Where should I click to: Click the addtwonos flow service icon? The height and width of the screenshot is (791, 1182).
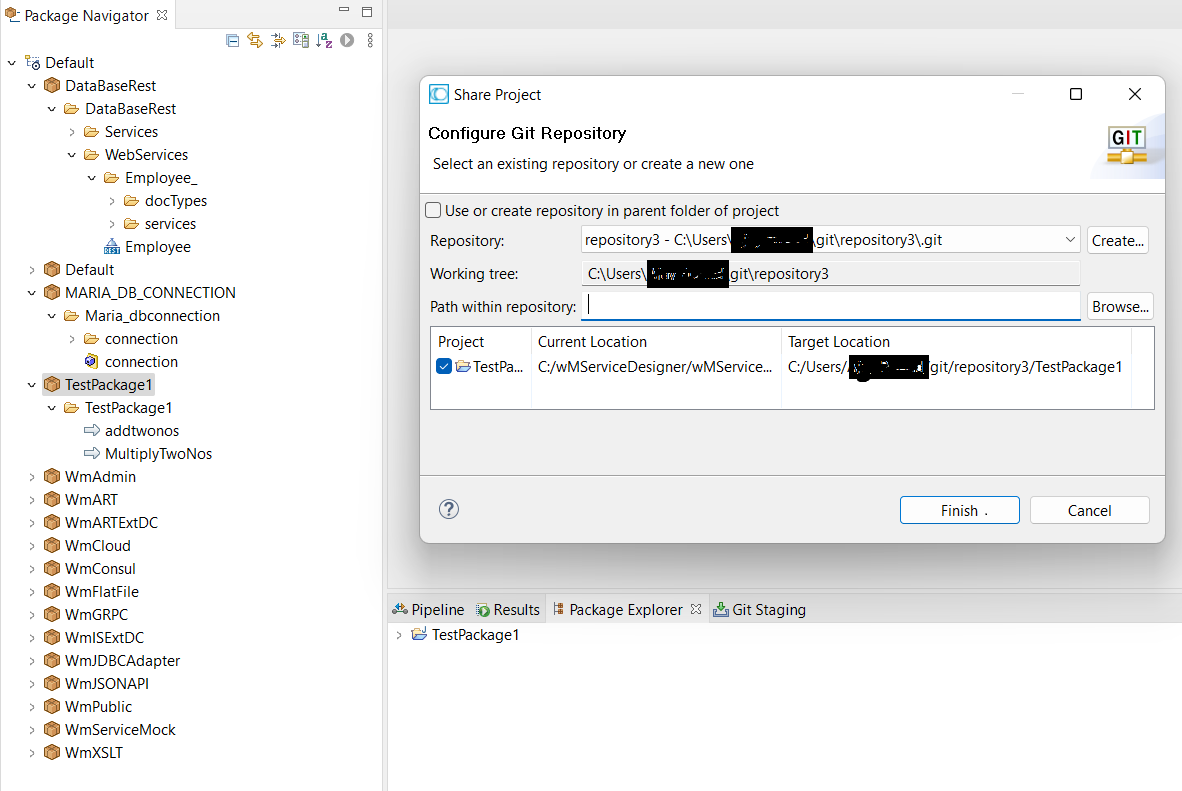pyautogui.click(x=92, y=430)
